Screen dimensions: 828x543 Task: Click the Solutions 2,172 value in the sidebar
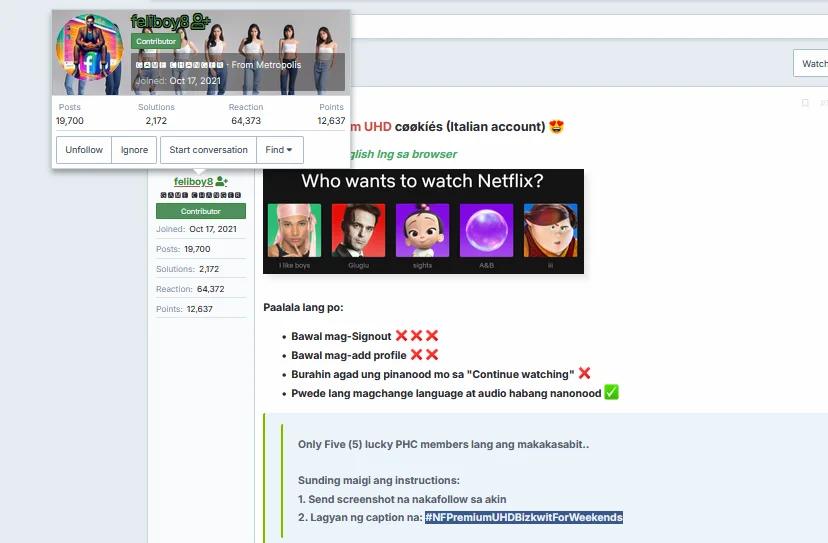click(209, 269)
